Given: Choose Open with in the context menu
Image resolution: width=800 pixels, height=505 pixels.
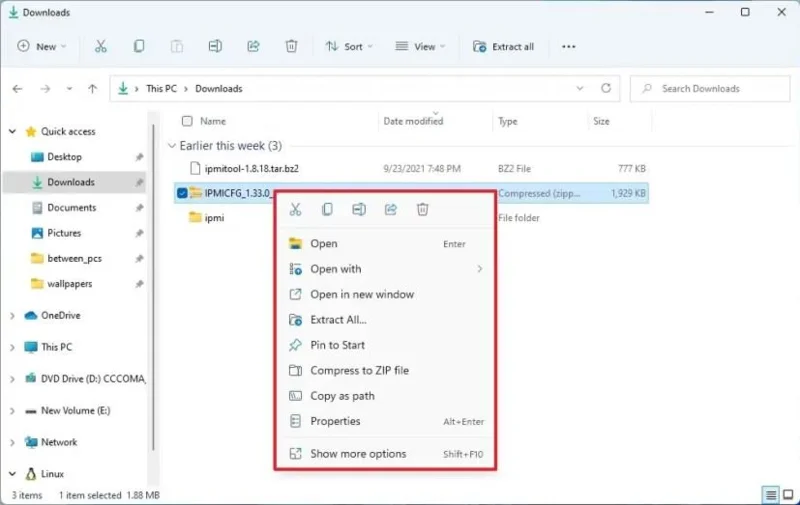Looking at the screenshot, I should 385,269.
